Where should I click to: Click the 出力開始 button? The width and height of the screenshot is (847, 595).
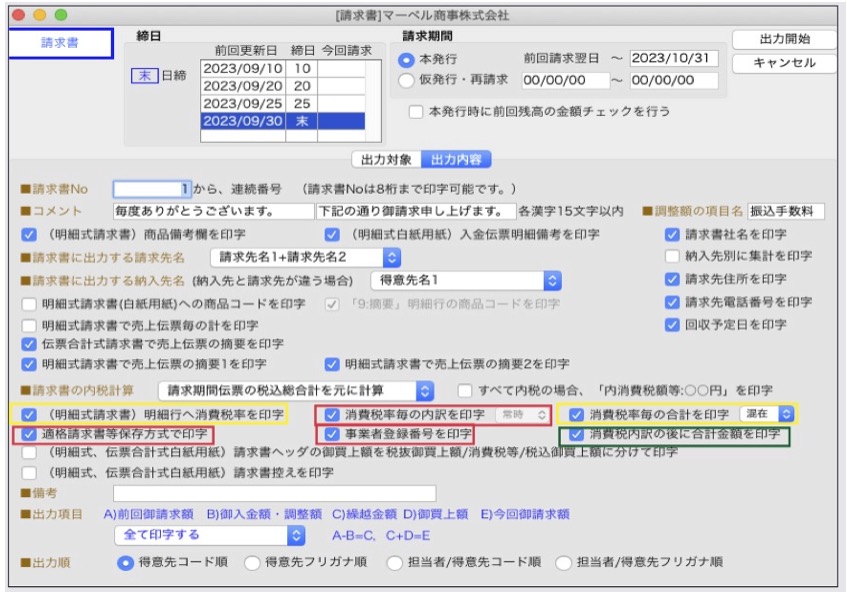tap(784, 39)
